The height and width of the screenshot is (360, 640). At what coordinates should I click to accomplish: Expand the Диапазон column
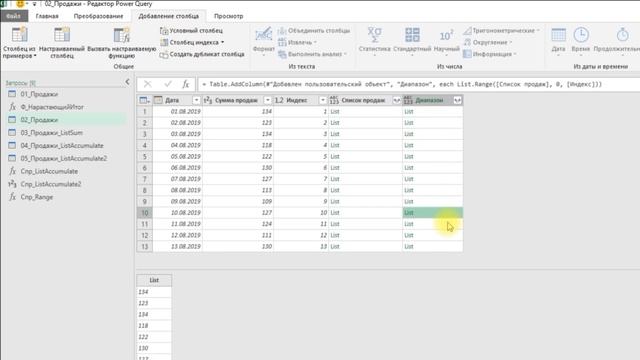pyautogui.click(x=457, y=100)
